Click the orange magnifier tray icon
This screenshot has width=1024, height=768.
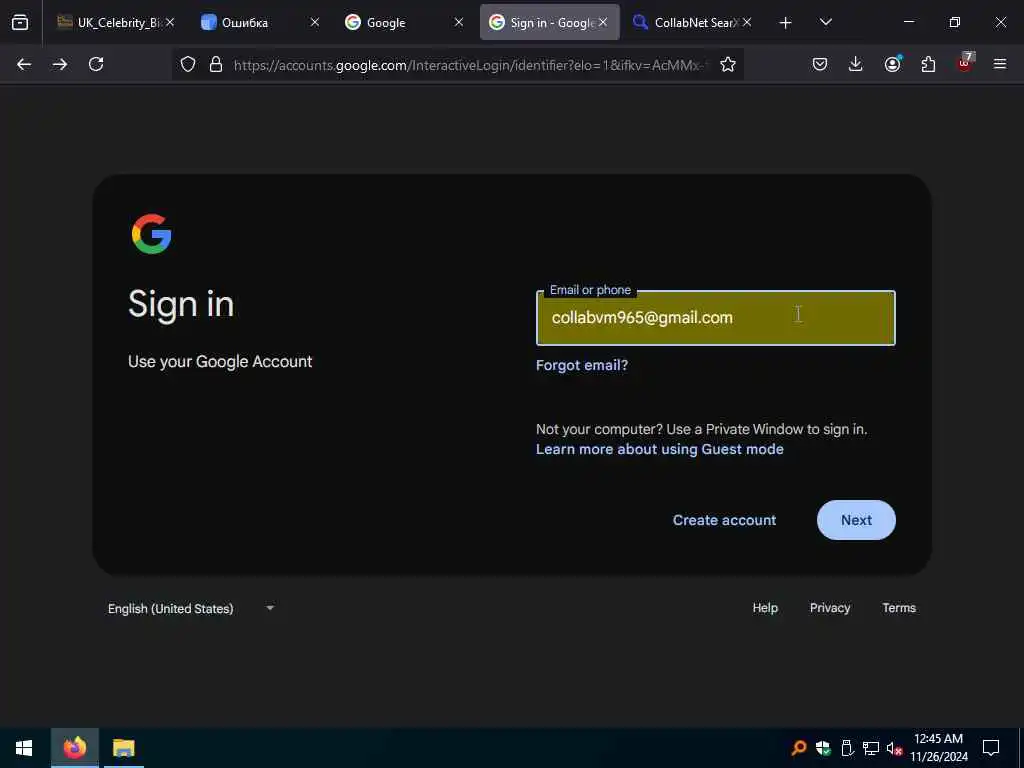[x=799, y=748]
